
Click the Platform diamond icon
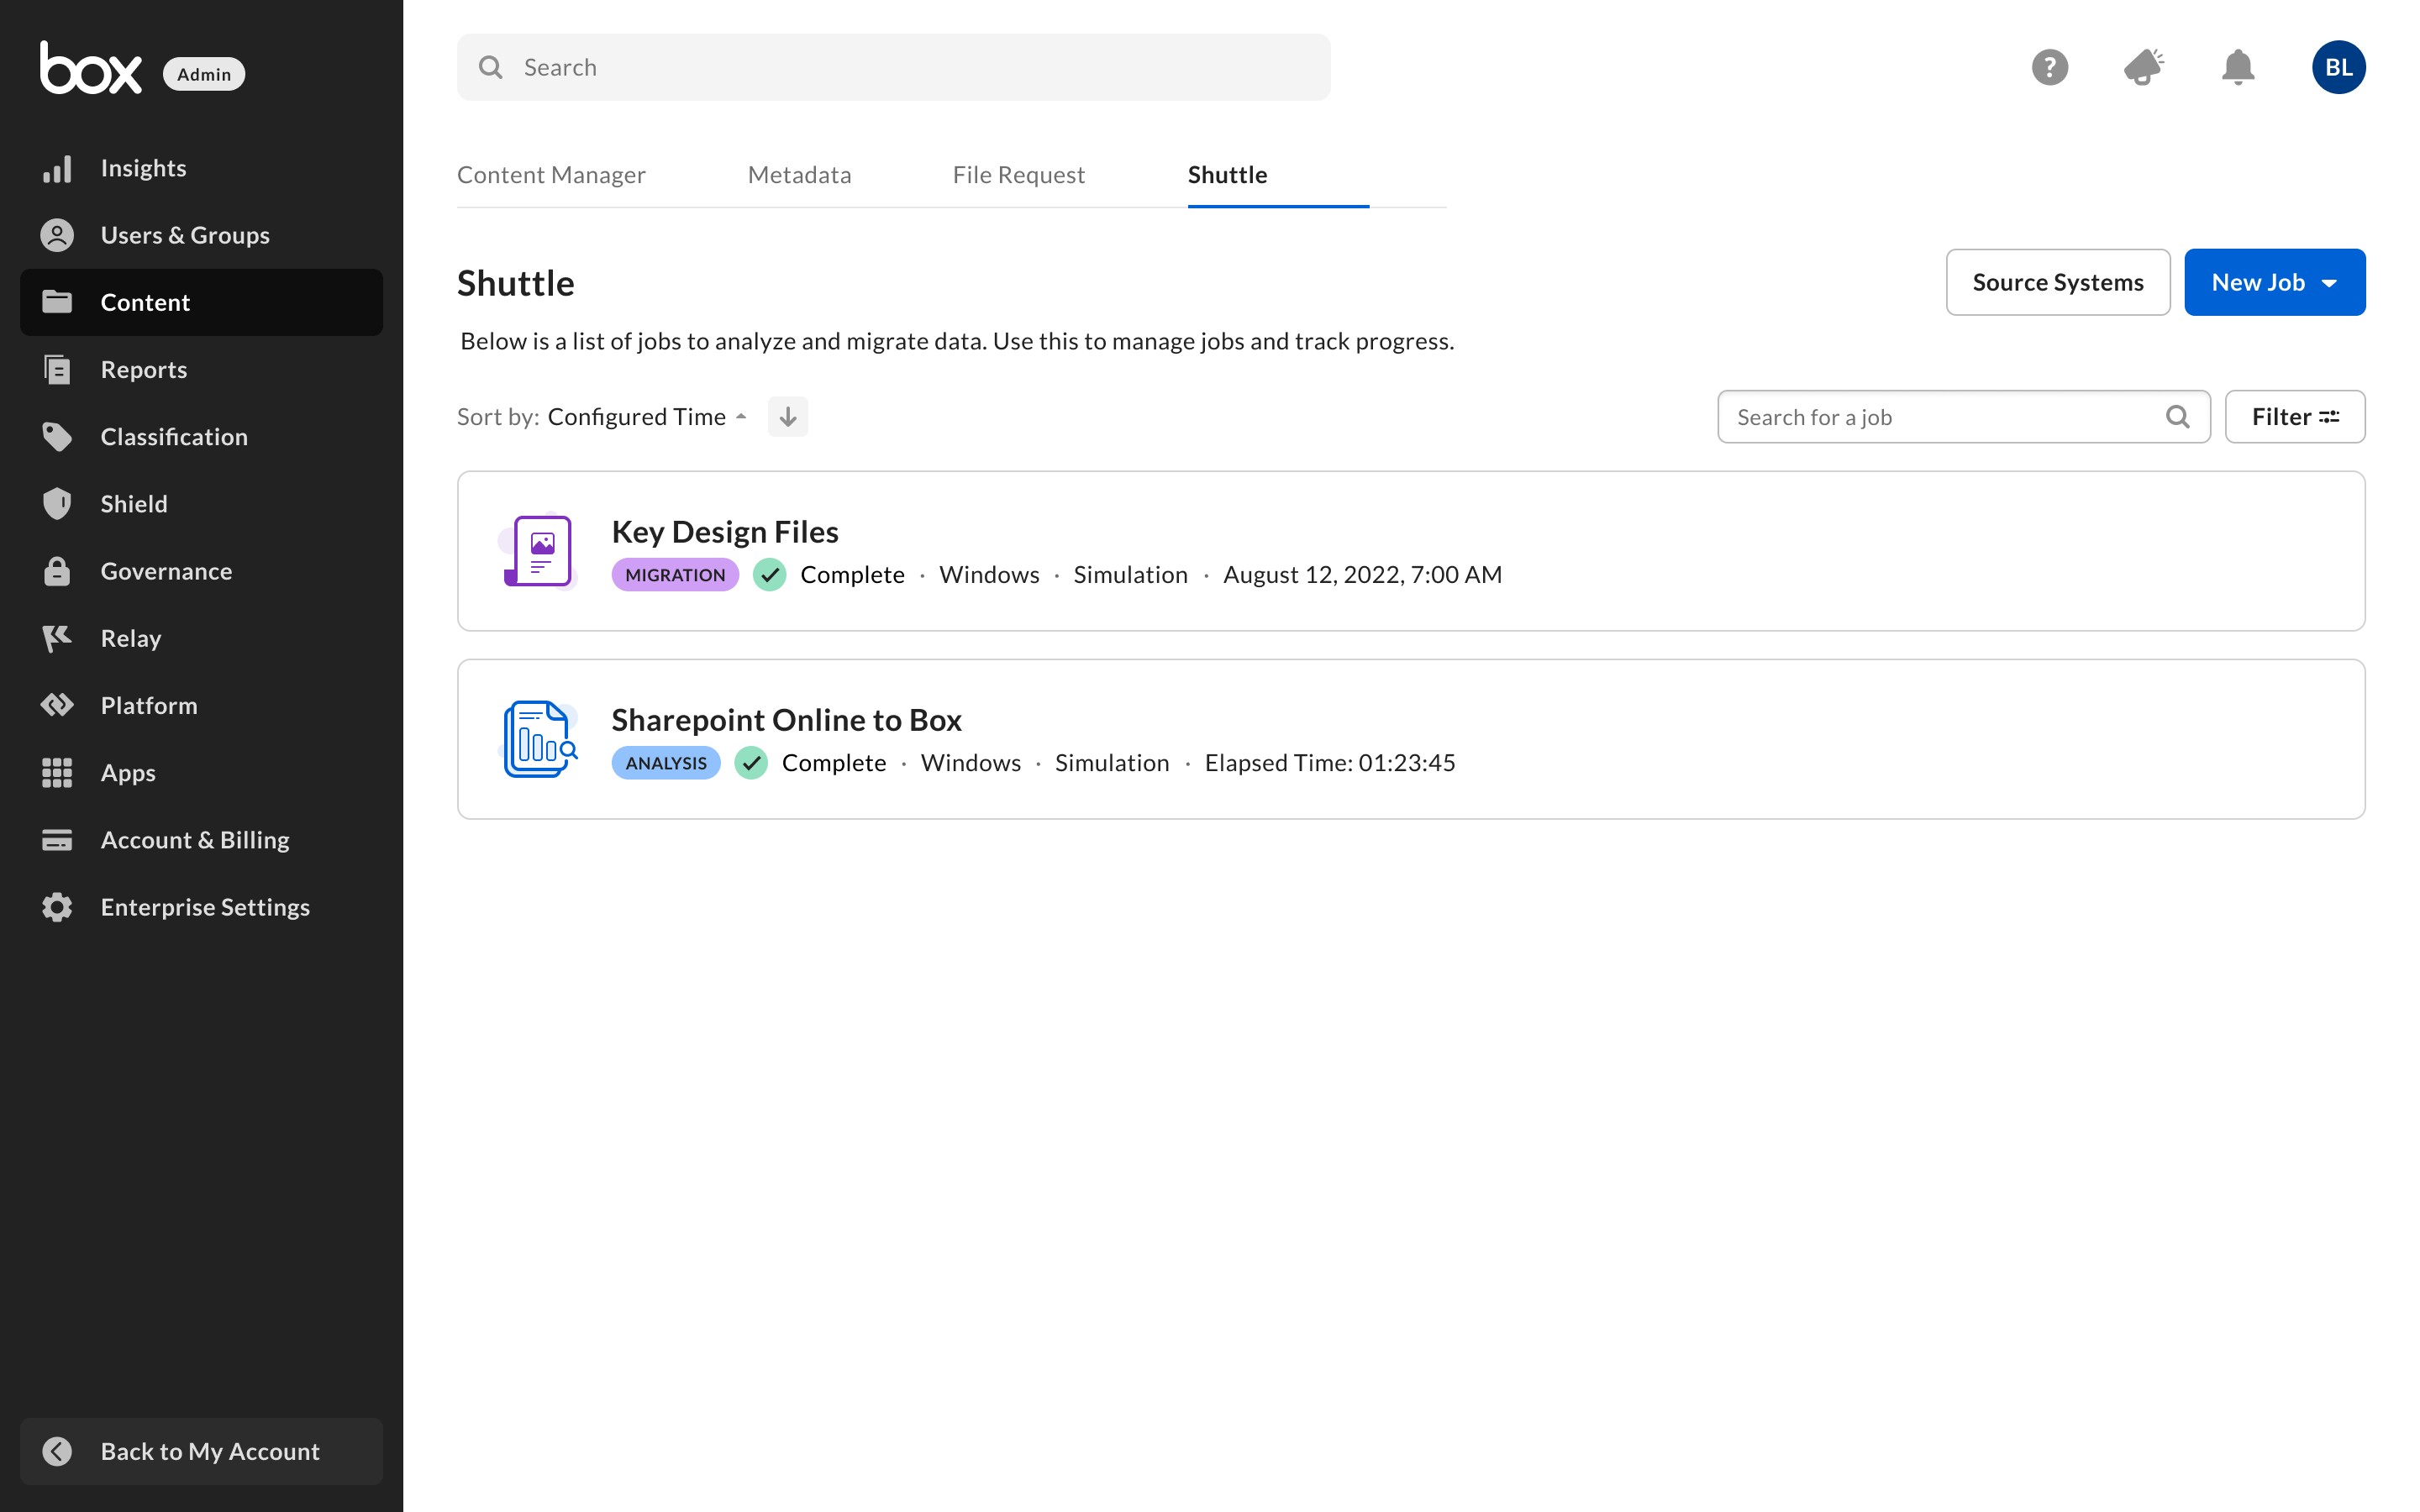(57, 705)
